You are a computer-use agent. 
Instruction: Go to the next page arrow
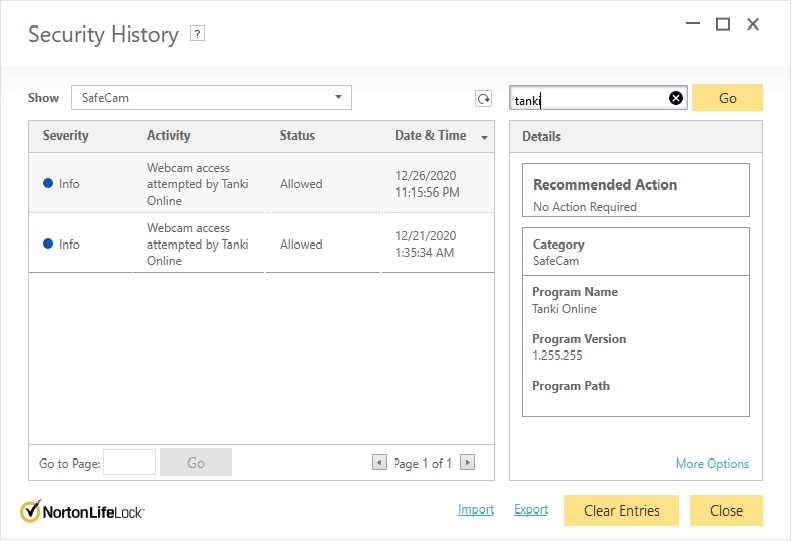point(467,462)
